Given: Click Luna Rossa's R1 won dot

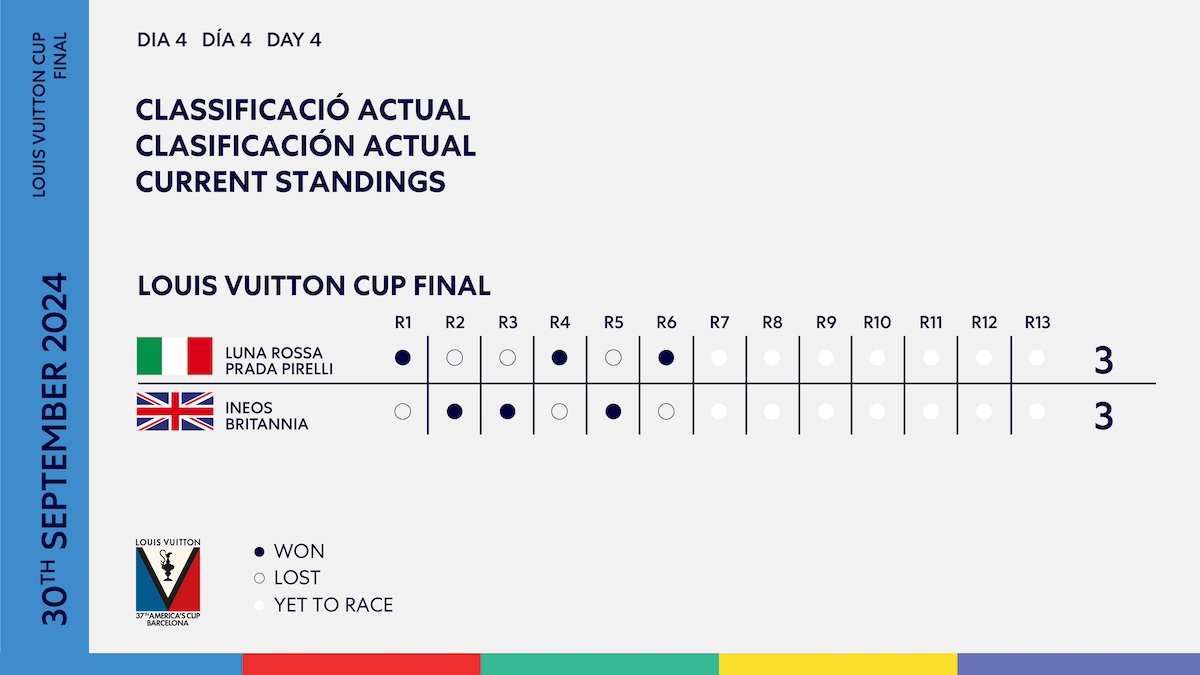Looking at the screenshot, I should (x=403, y=357).
